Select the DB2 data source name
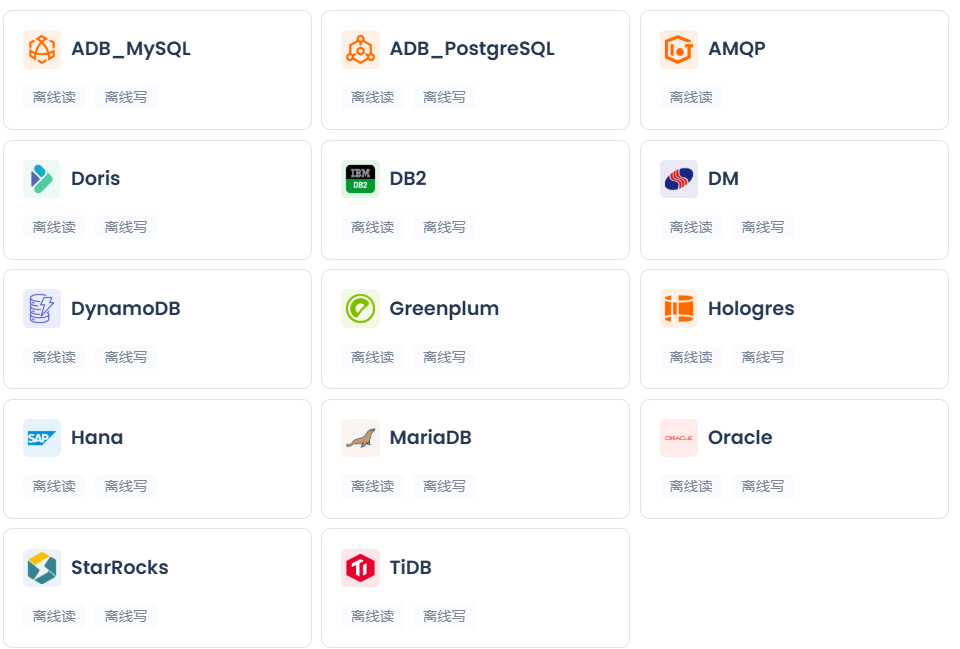 click(x=408, y=178)
